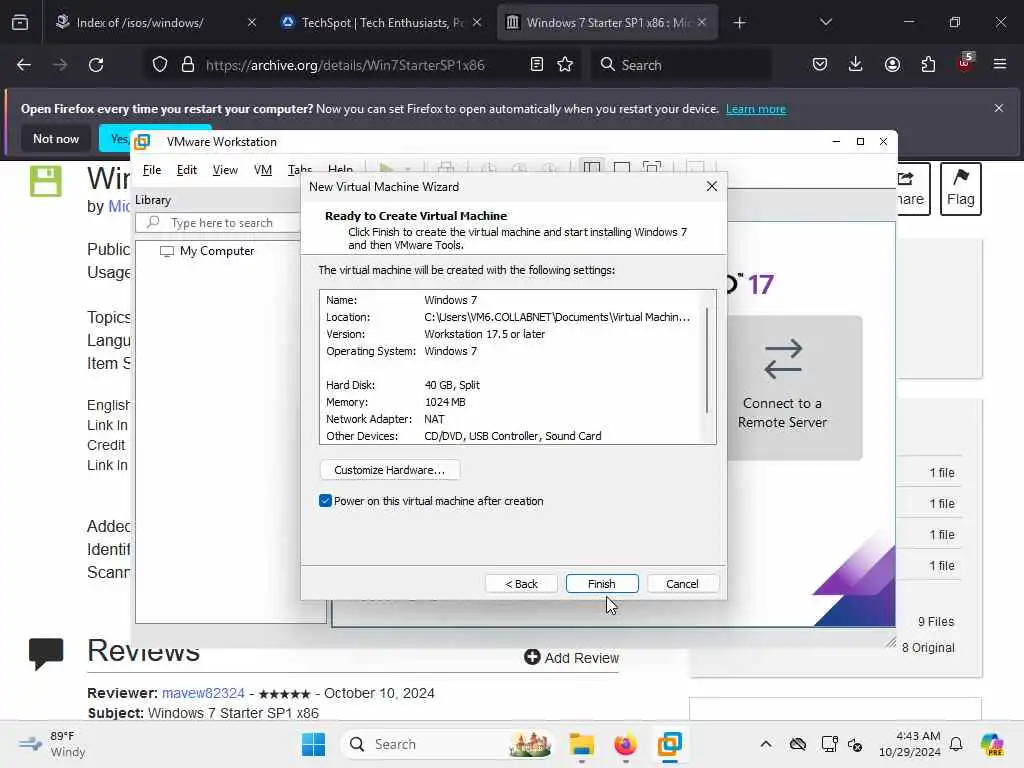Viewport: 1024px width, 768px height.
Task: Click the Reviews speech bubble icon
Action: coord(46,654)
